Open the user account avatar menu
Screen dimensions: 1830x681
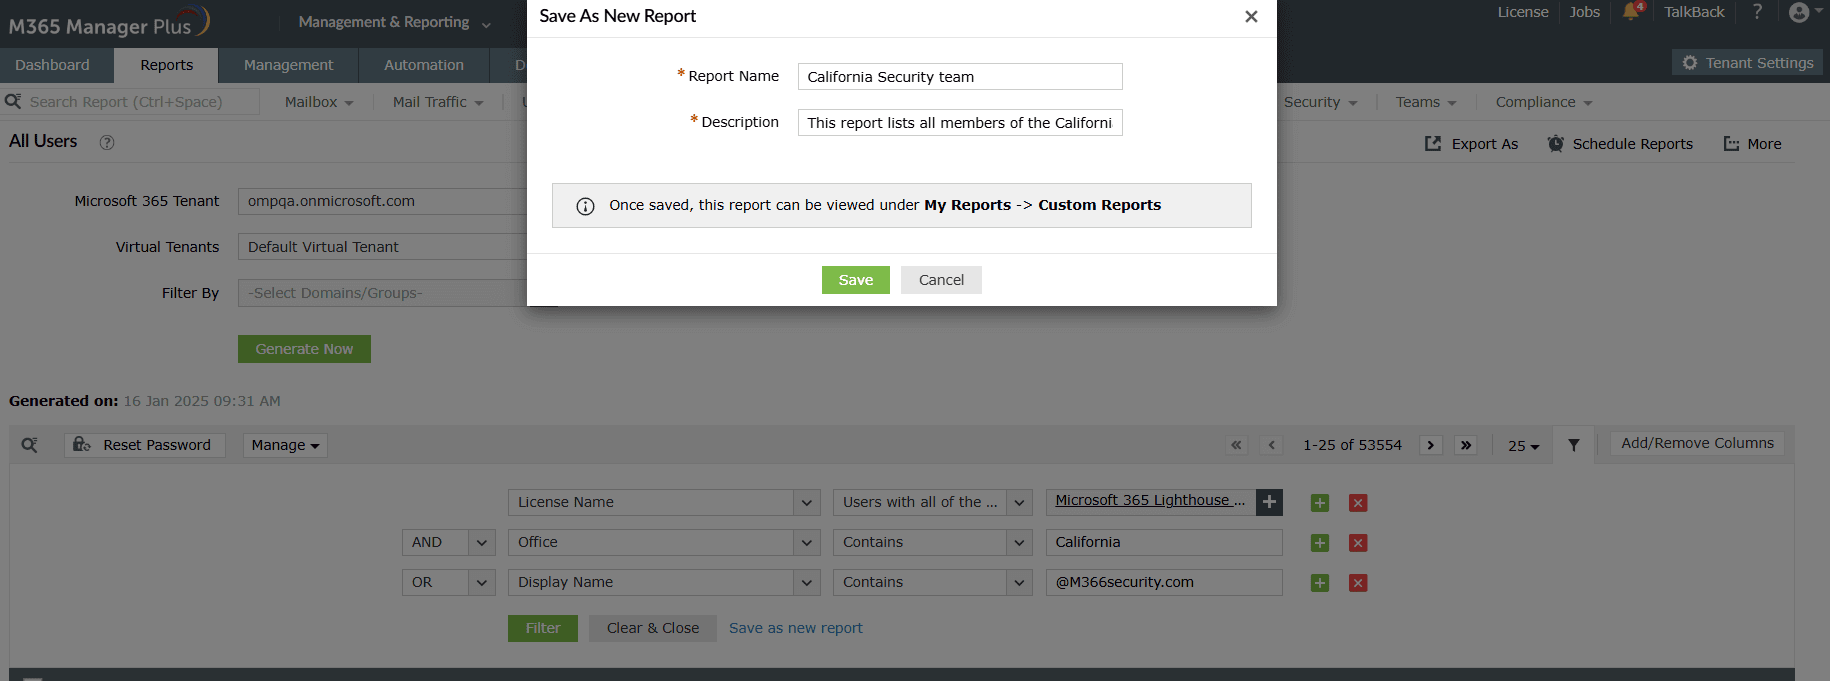point(1800,12)
